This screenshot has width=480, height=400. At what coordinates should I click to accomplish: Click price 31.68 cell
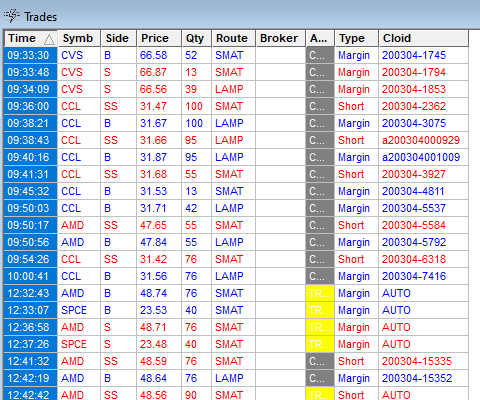[x=153, y=174]
